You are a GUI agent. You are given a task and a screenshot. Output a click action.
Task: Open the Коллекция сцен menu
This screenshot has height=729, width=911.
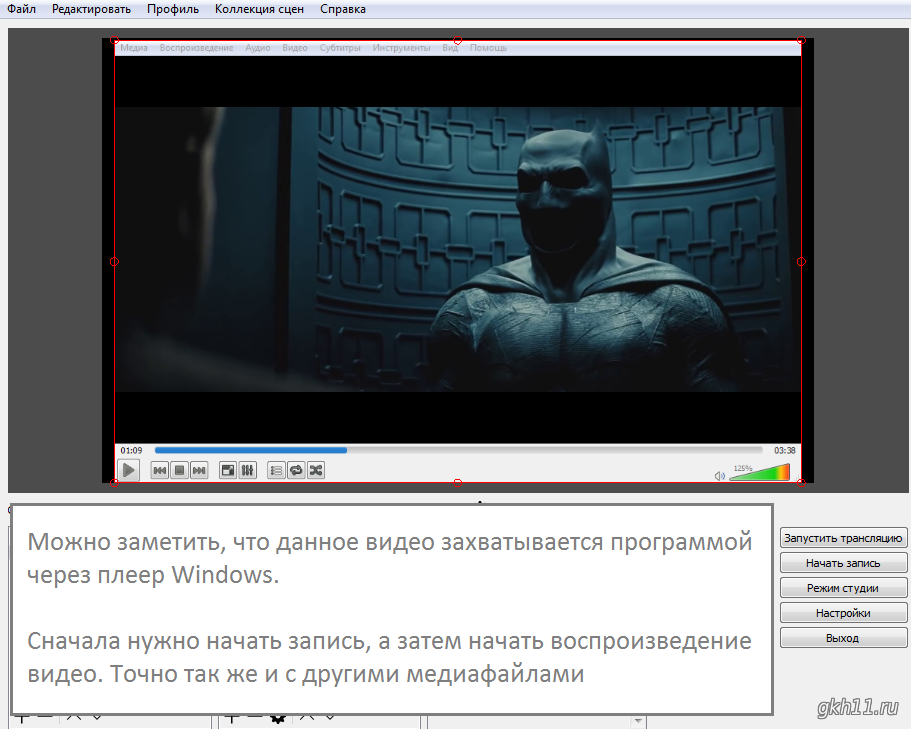click(259, 9)
